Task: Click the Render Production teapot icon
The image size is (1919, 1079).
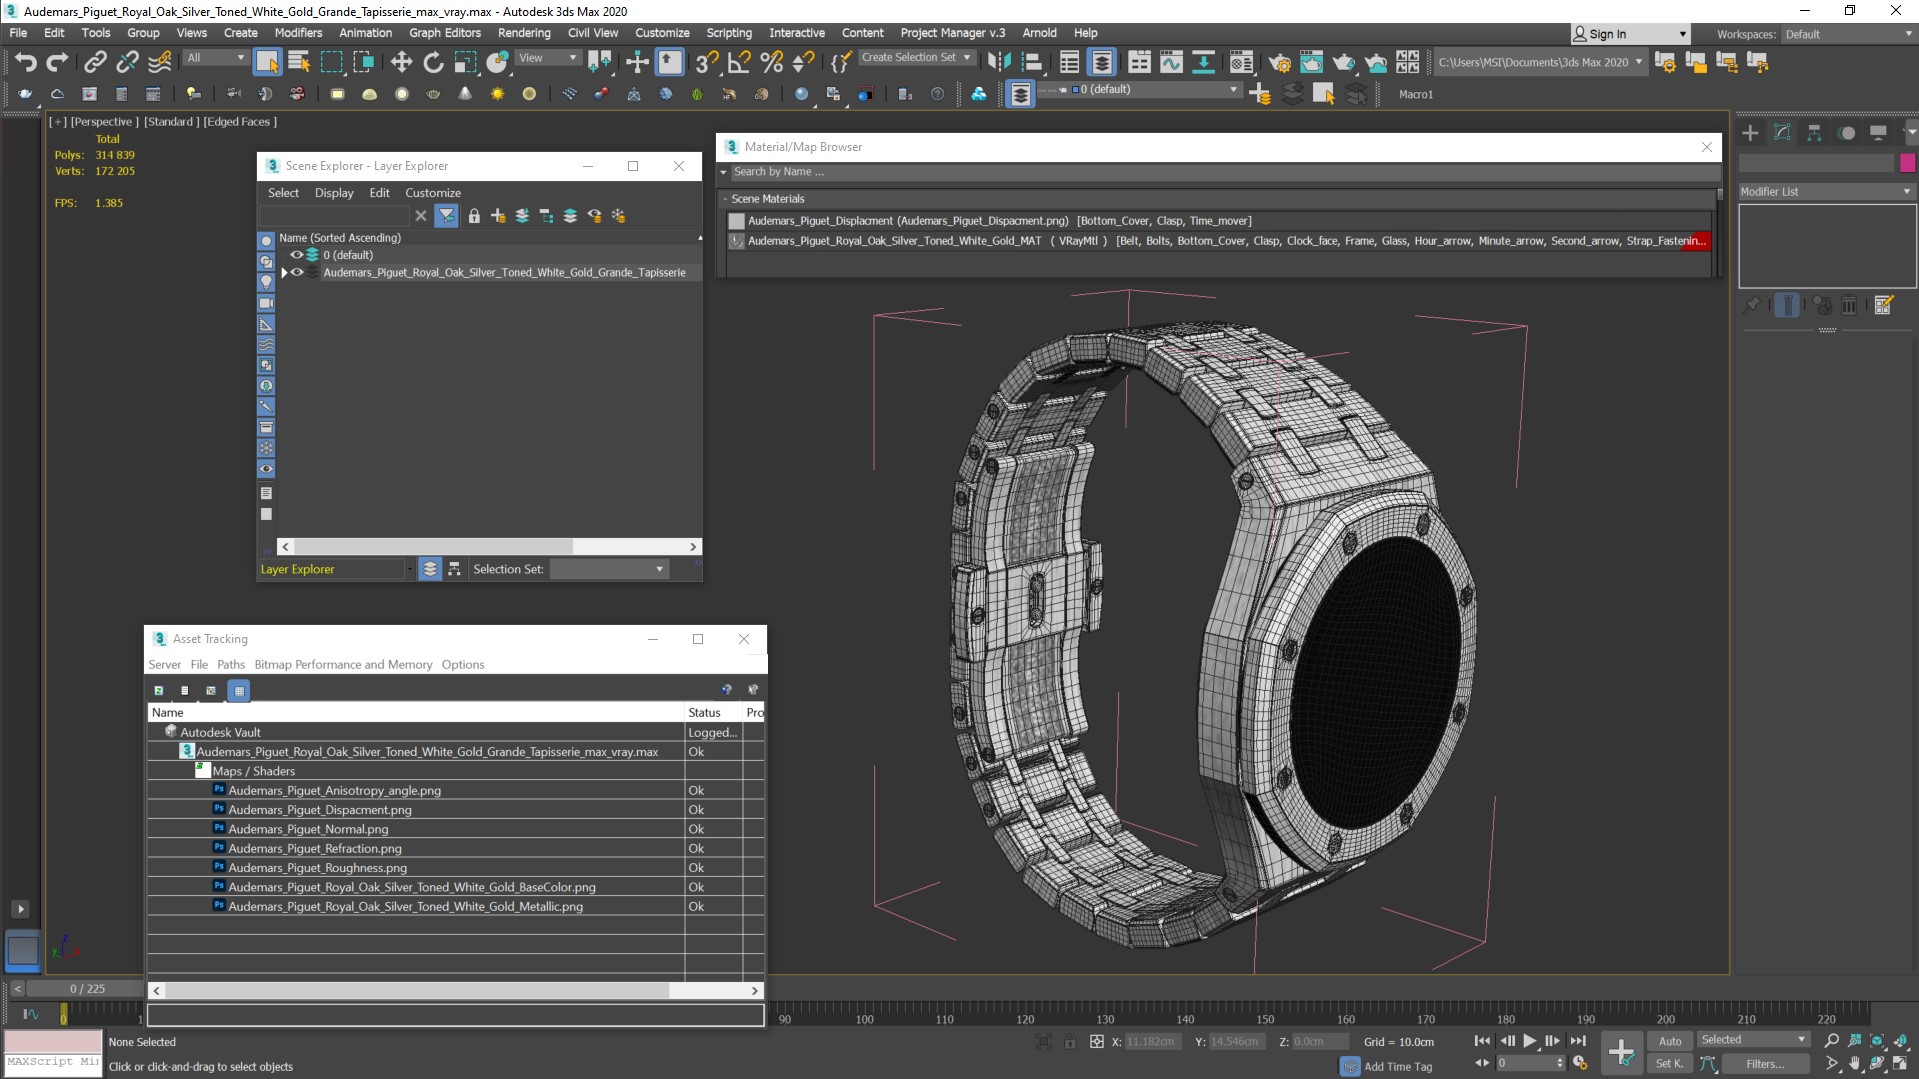Action: (x=1343, y=62)
